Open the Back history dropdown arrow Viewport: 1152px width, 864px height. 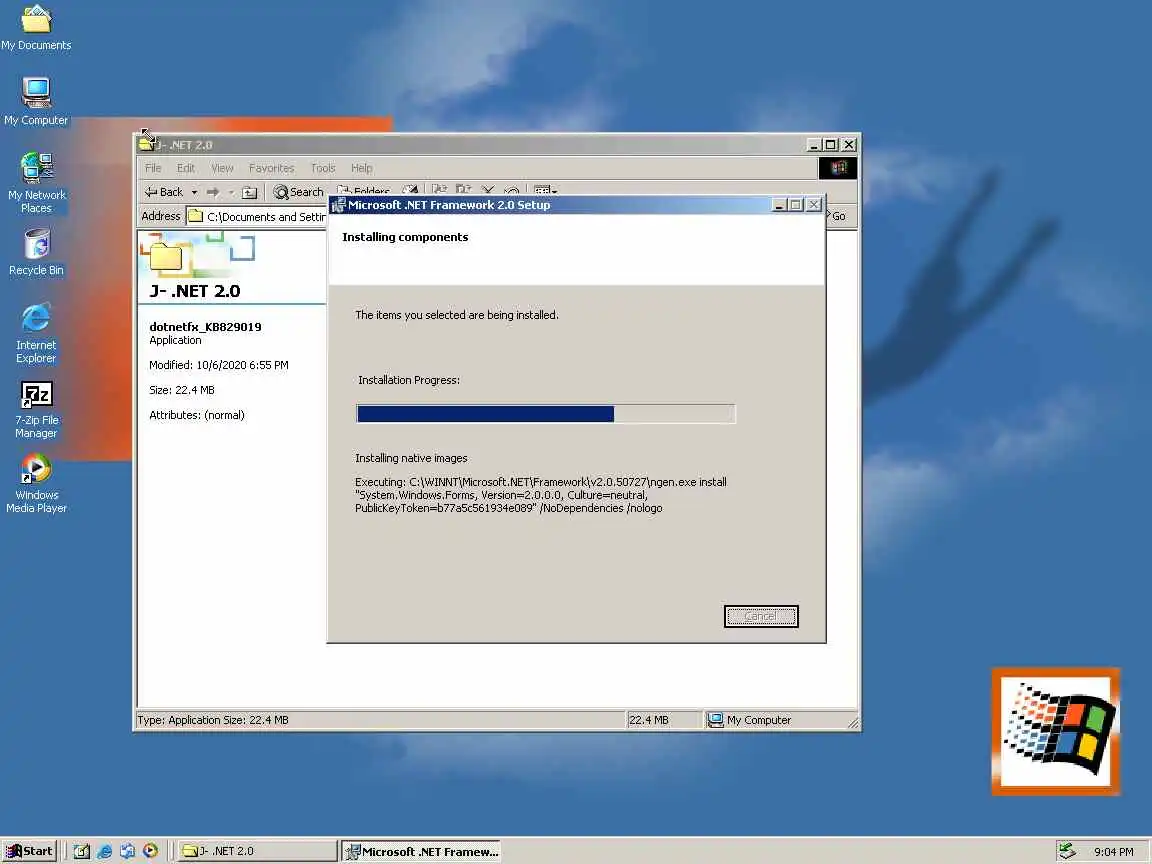(195, 192)
